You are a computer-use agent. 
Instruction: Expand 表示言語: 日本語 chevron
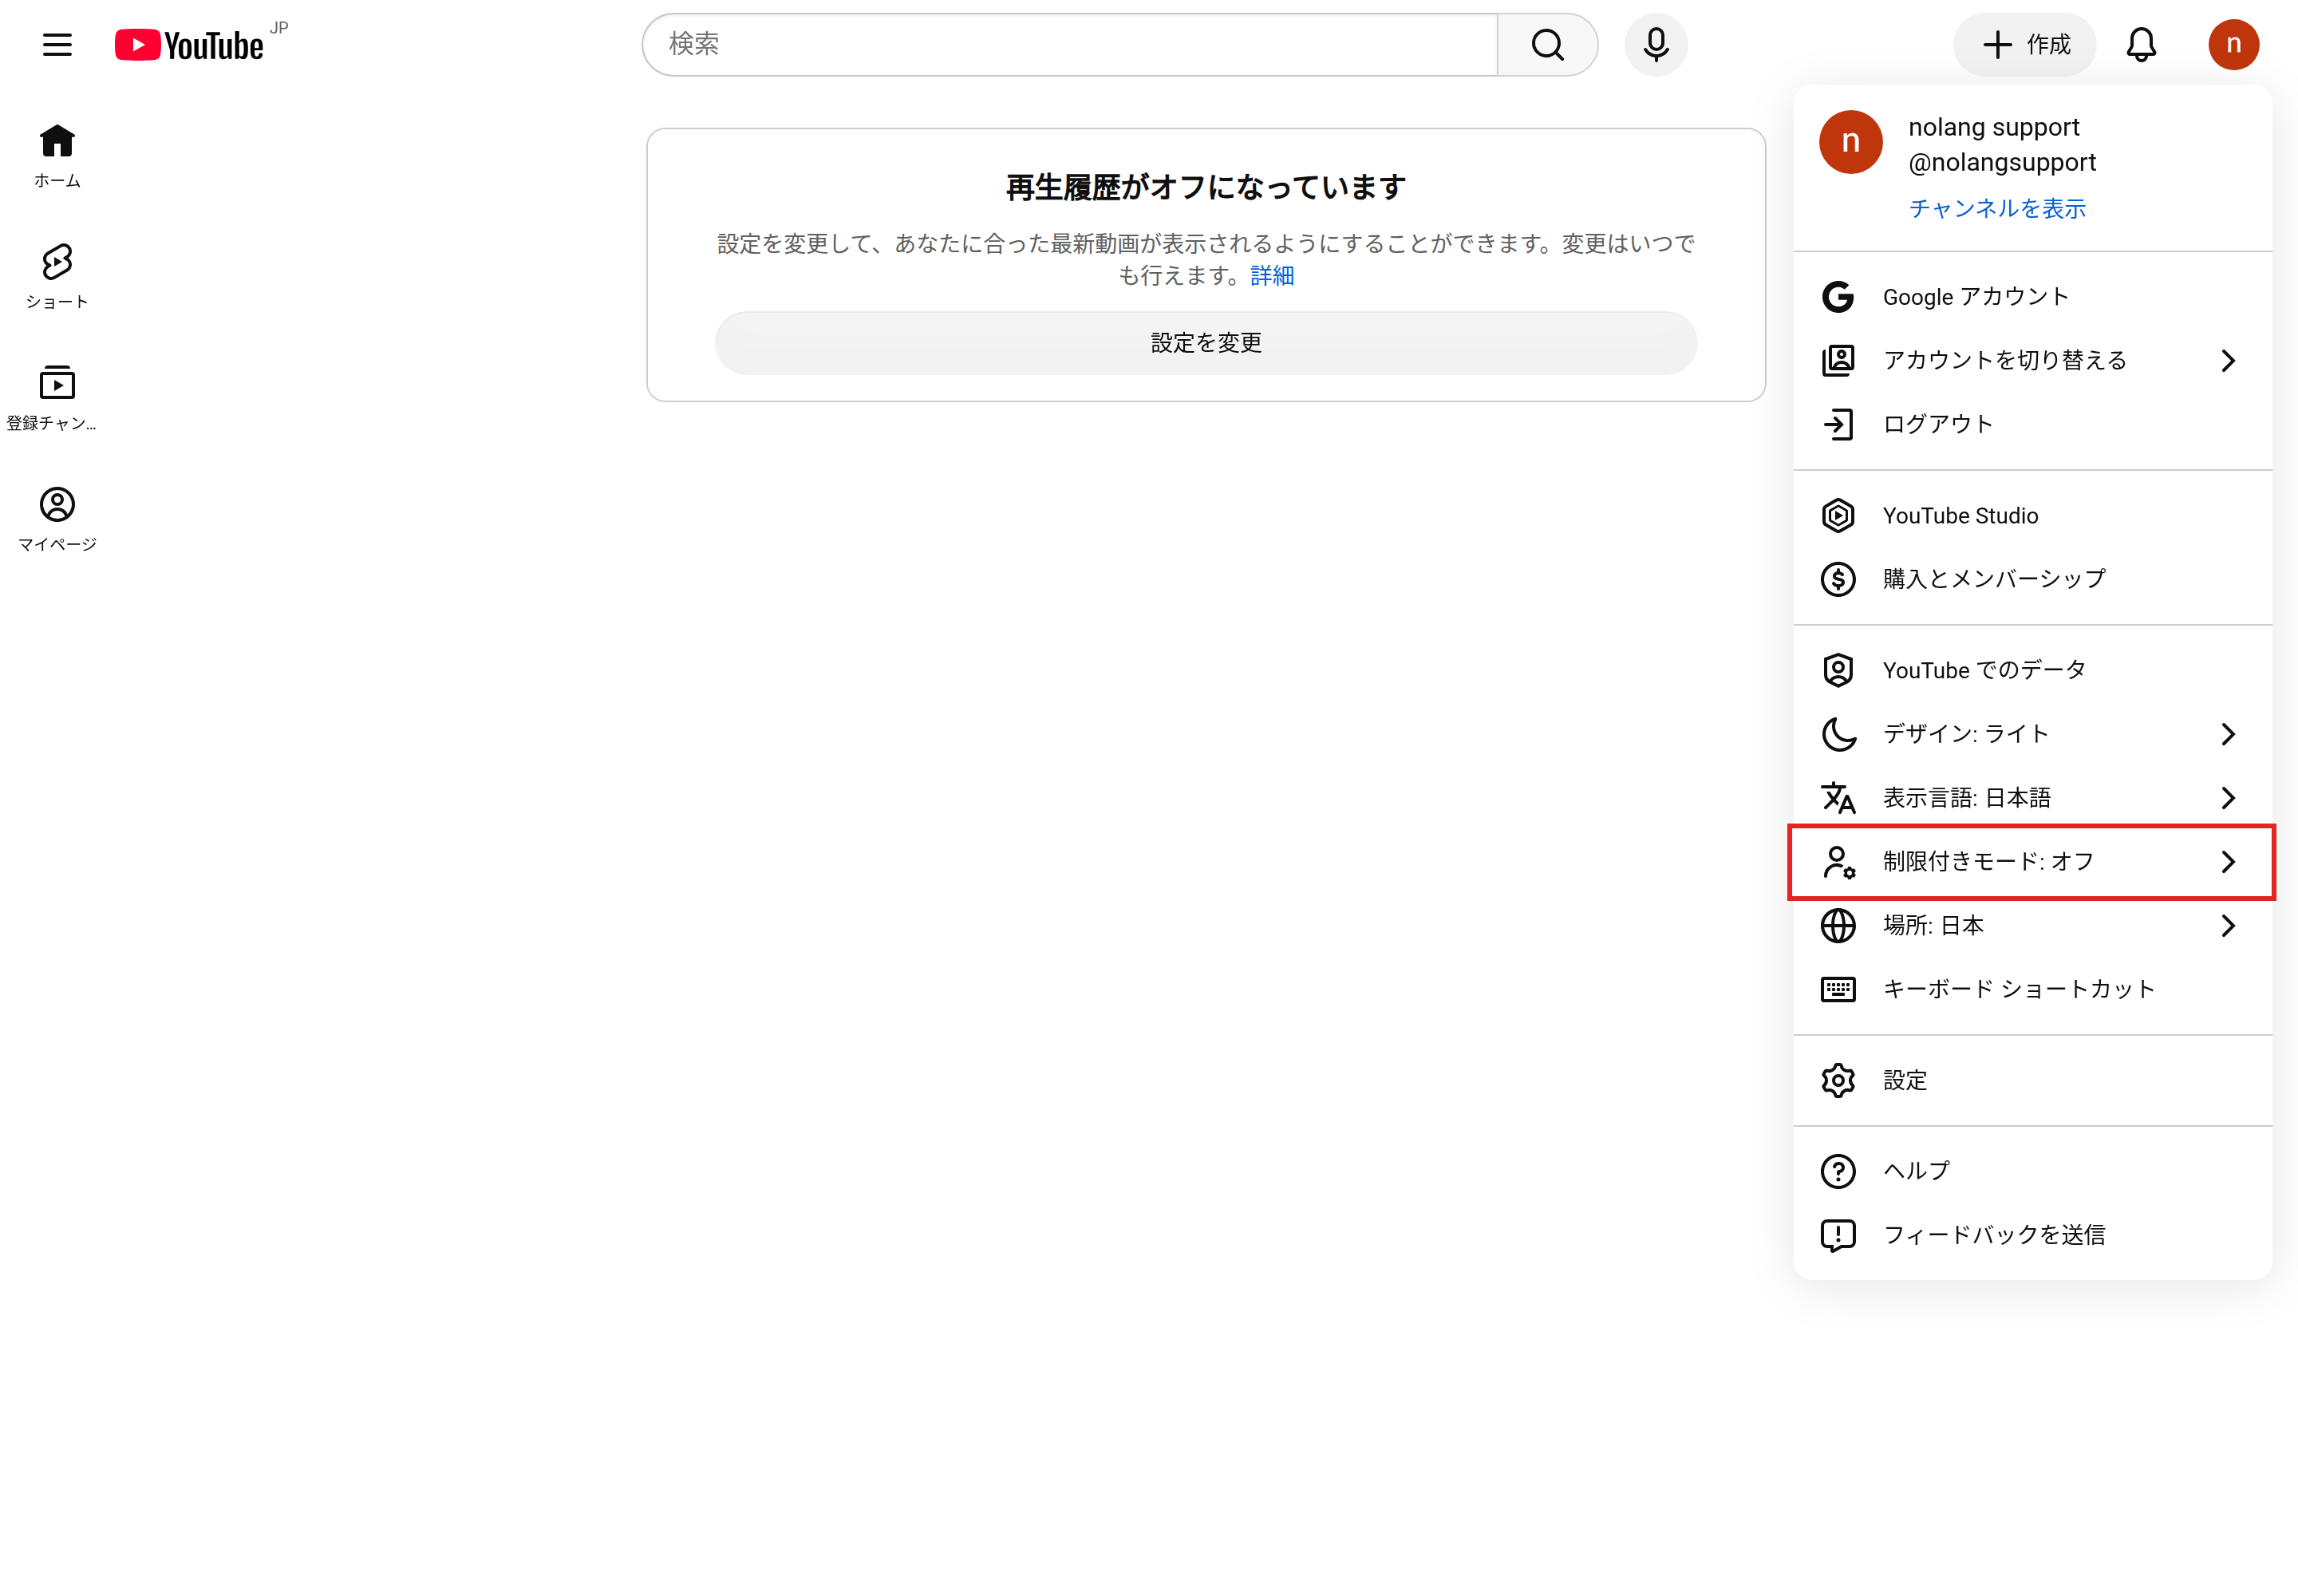[x=2228, y=798]
